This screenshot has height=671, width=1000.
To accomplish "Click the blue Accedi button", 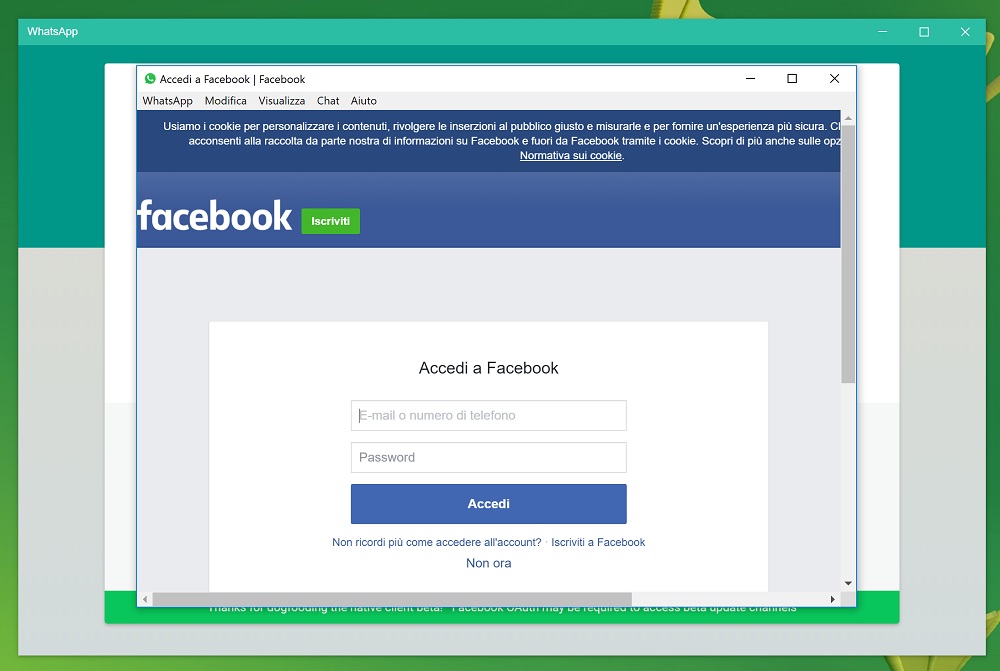I will click(489, 504).
